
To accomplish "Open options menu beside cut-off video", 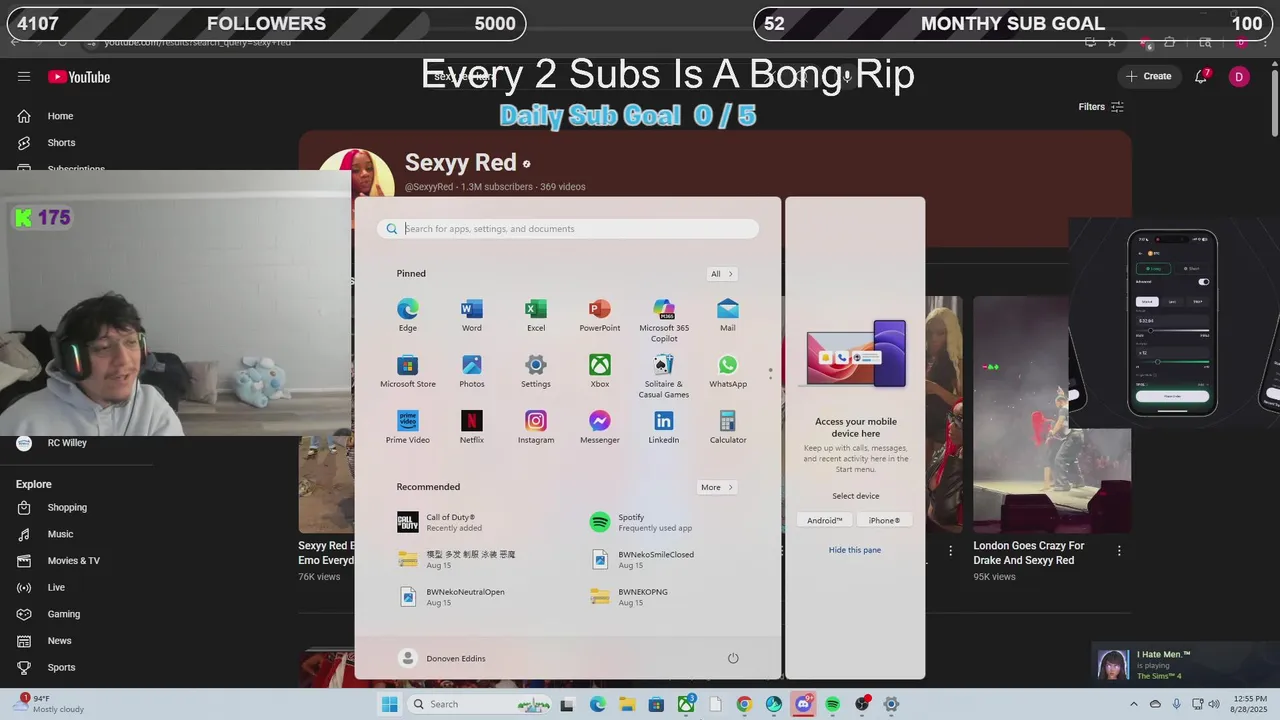I will click(950, 551).
